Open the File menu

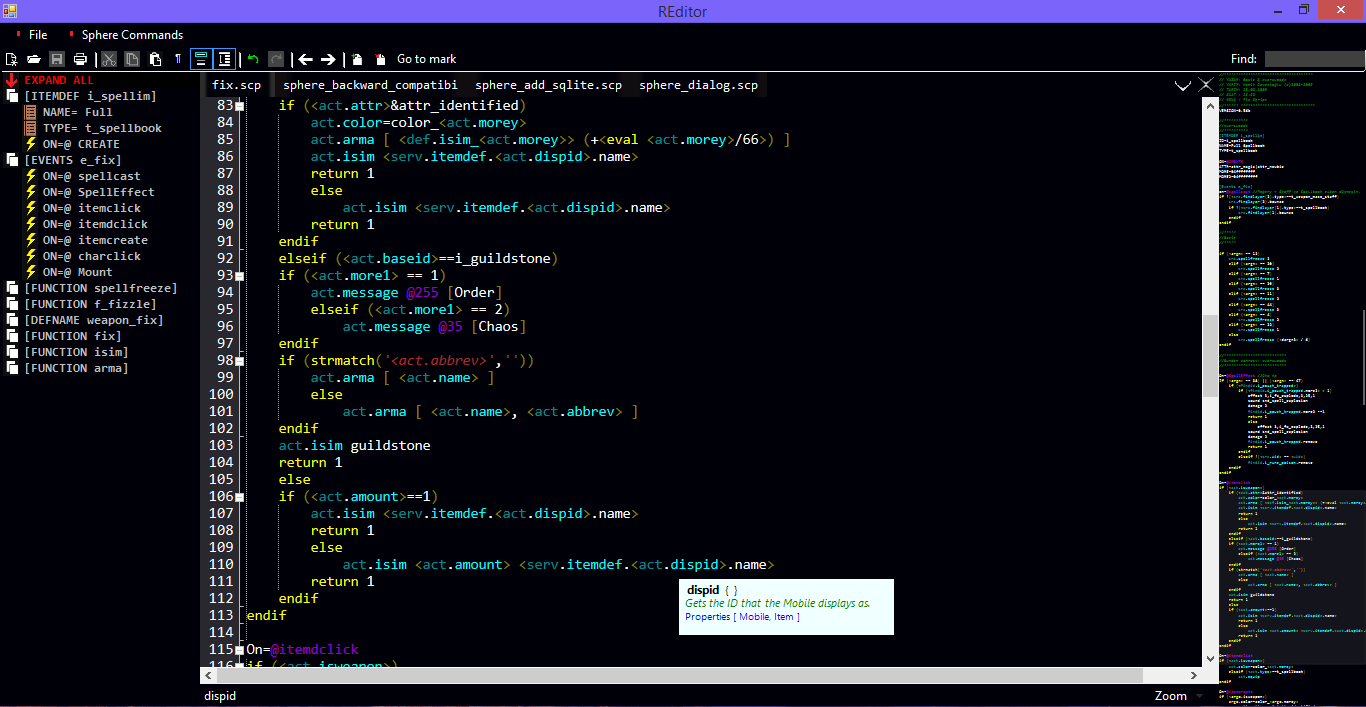tap(38, 35)
